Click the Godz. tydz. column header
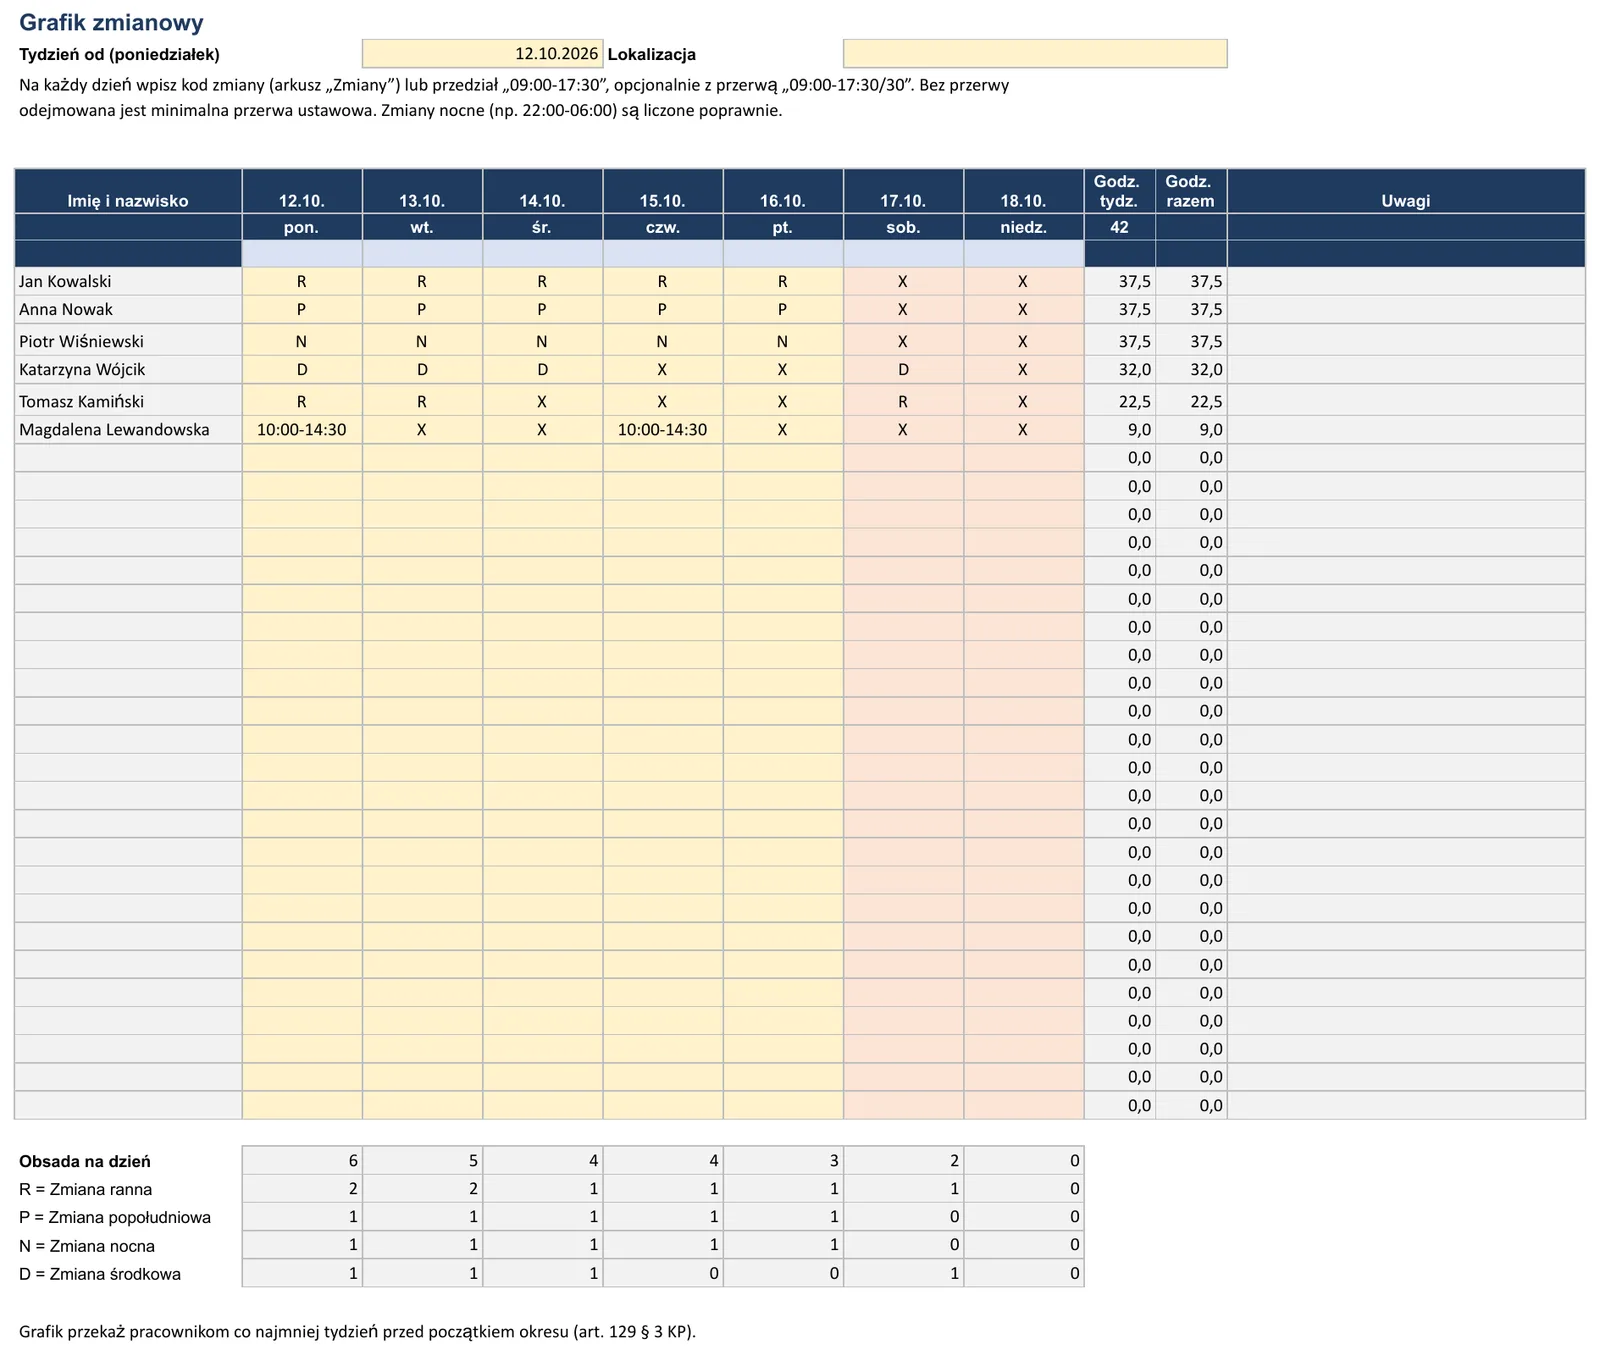This screenshot has height=1355, width=1600. (x=1120, y=192)
